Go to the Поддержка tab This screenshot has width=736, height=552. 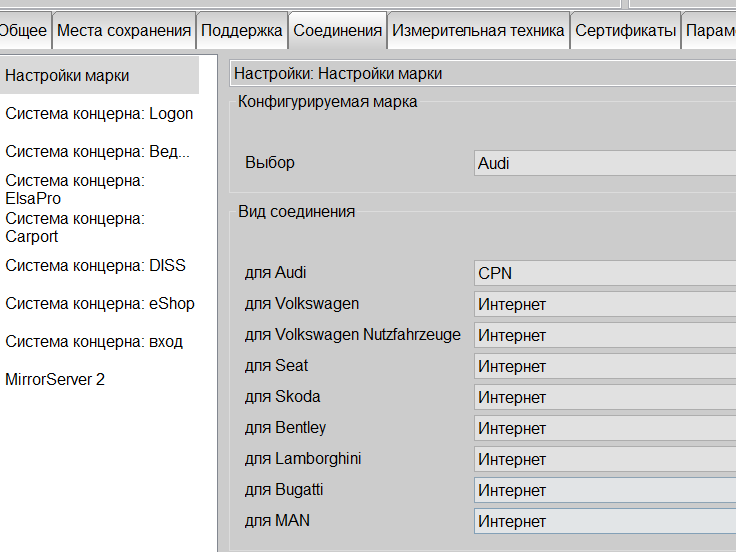tap(242, 31)
